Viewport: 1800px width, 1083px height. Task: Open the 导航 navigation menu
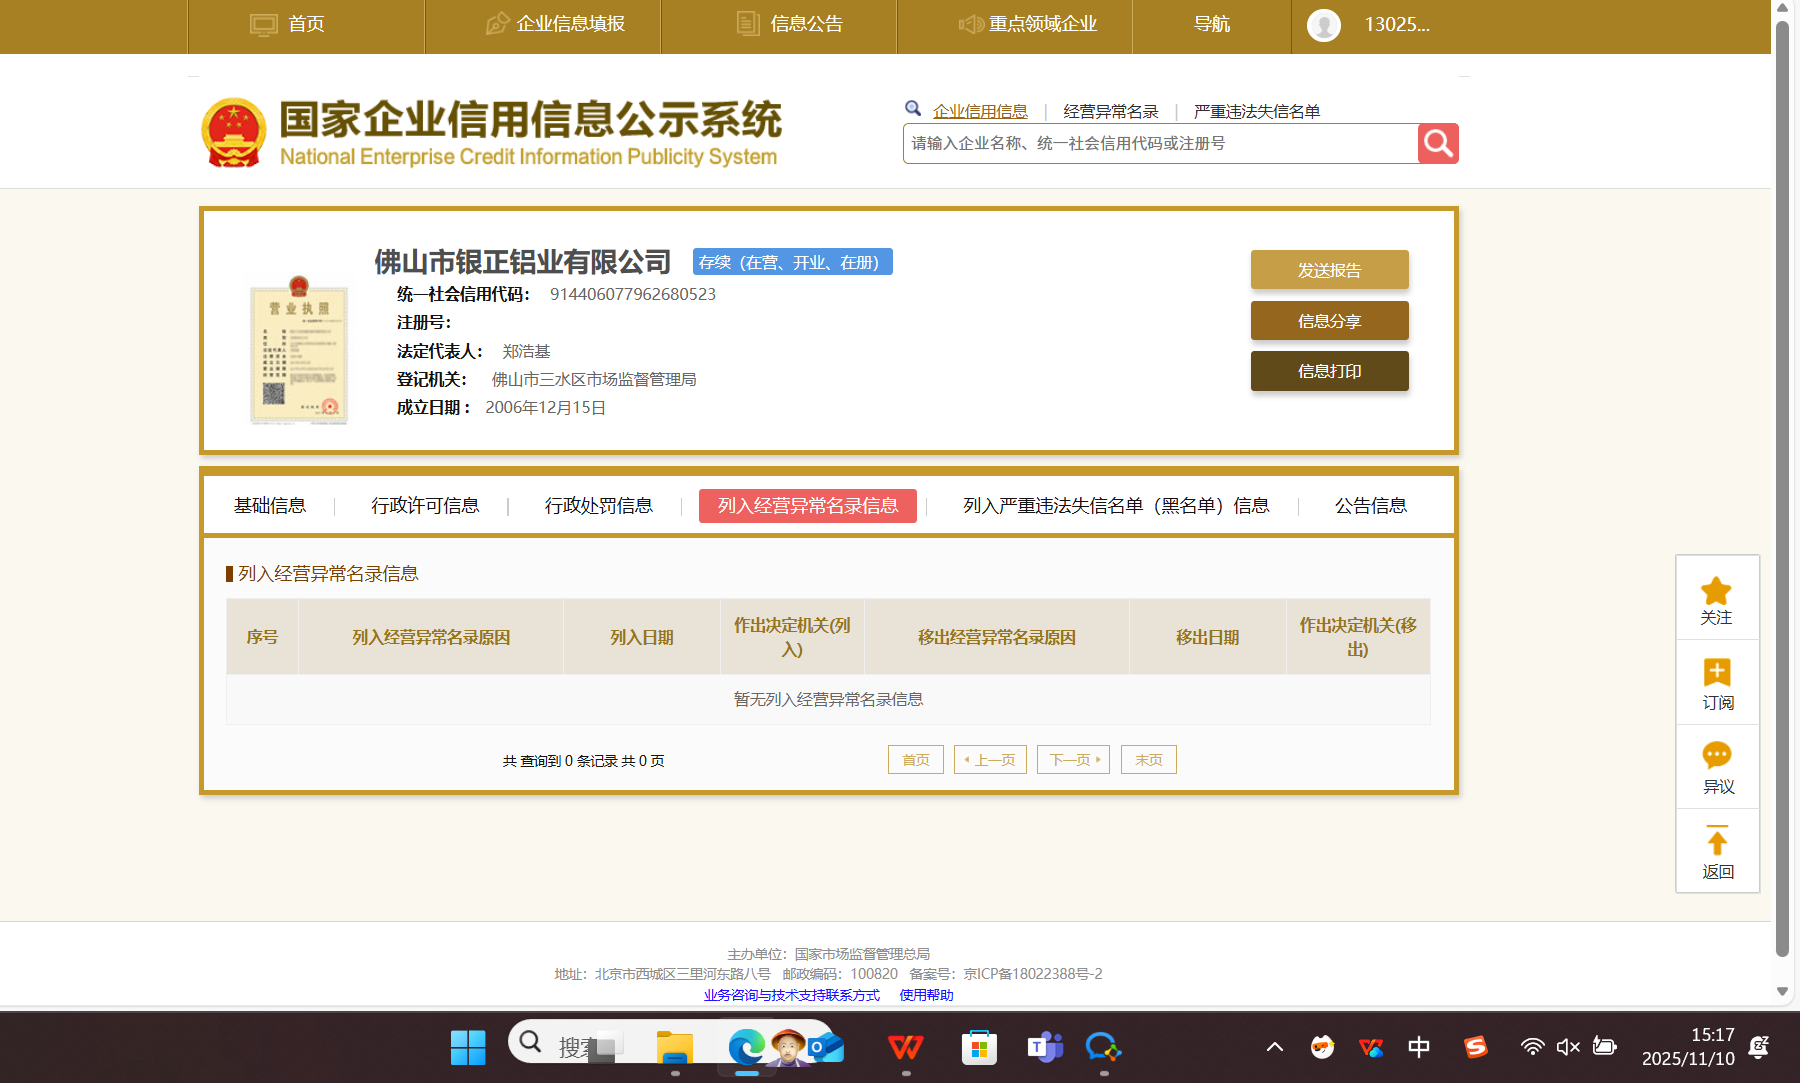(1211, 25)
